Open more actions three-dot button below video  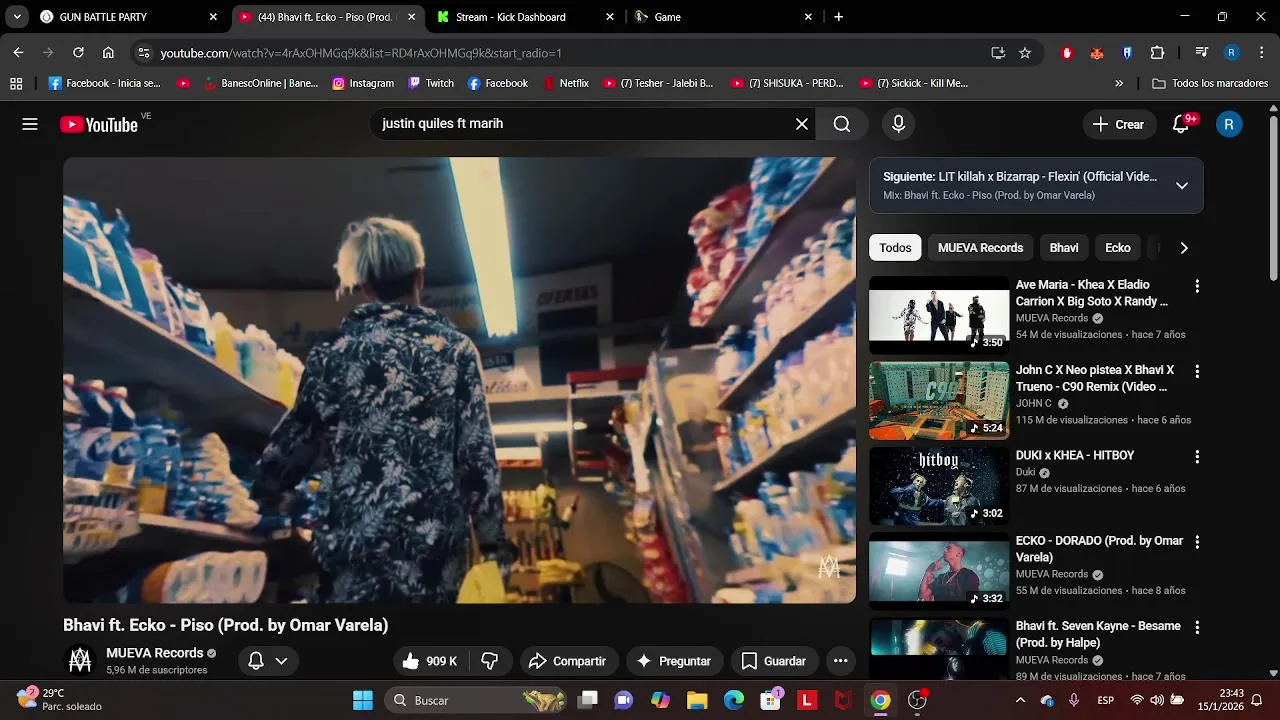tap(840, 661)
